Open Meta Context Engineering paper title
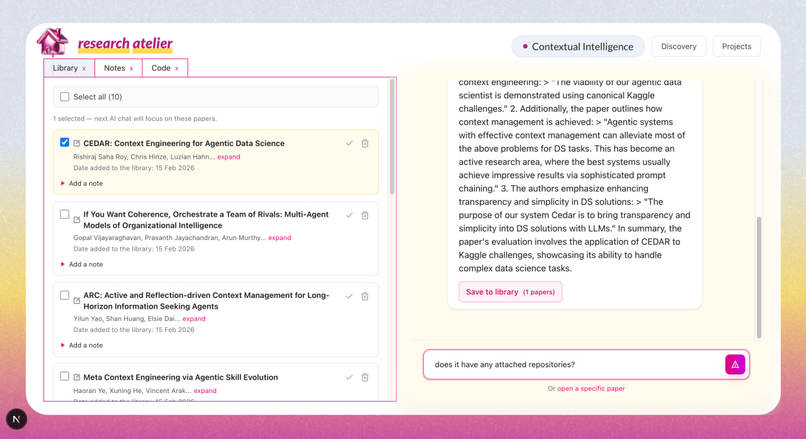The height and width of the screenshot is (439, 806). pos(180,377)
